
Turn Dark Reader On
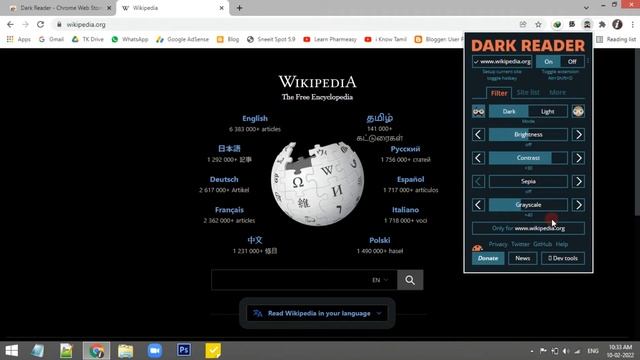(x=548, y=62)
